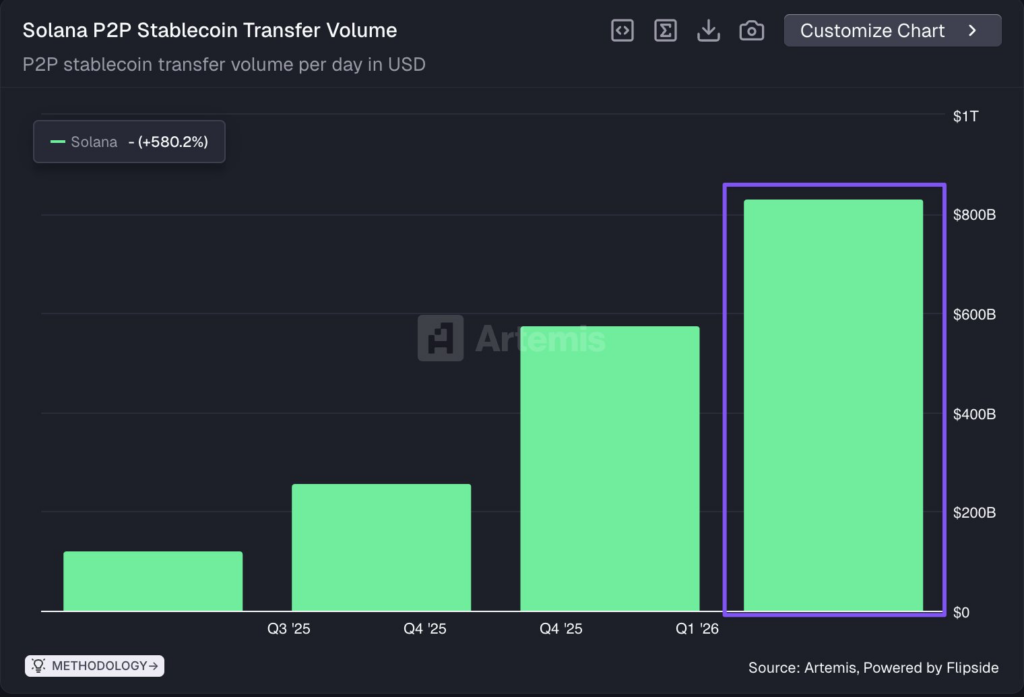Image resolution: width=1024 pixels, height=697 pixels.
Task: Click the second-shortest bar above $200B
Action: pos(381,547)
